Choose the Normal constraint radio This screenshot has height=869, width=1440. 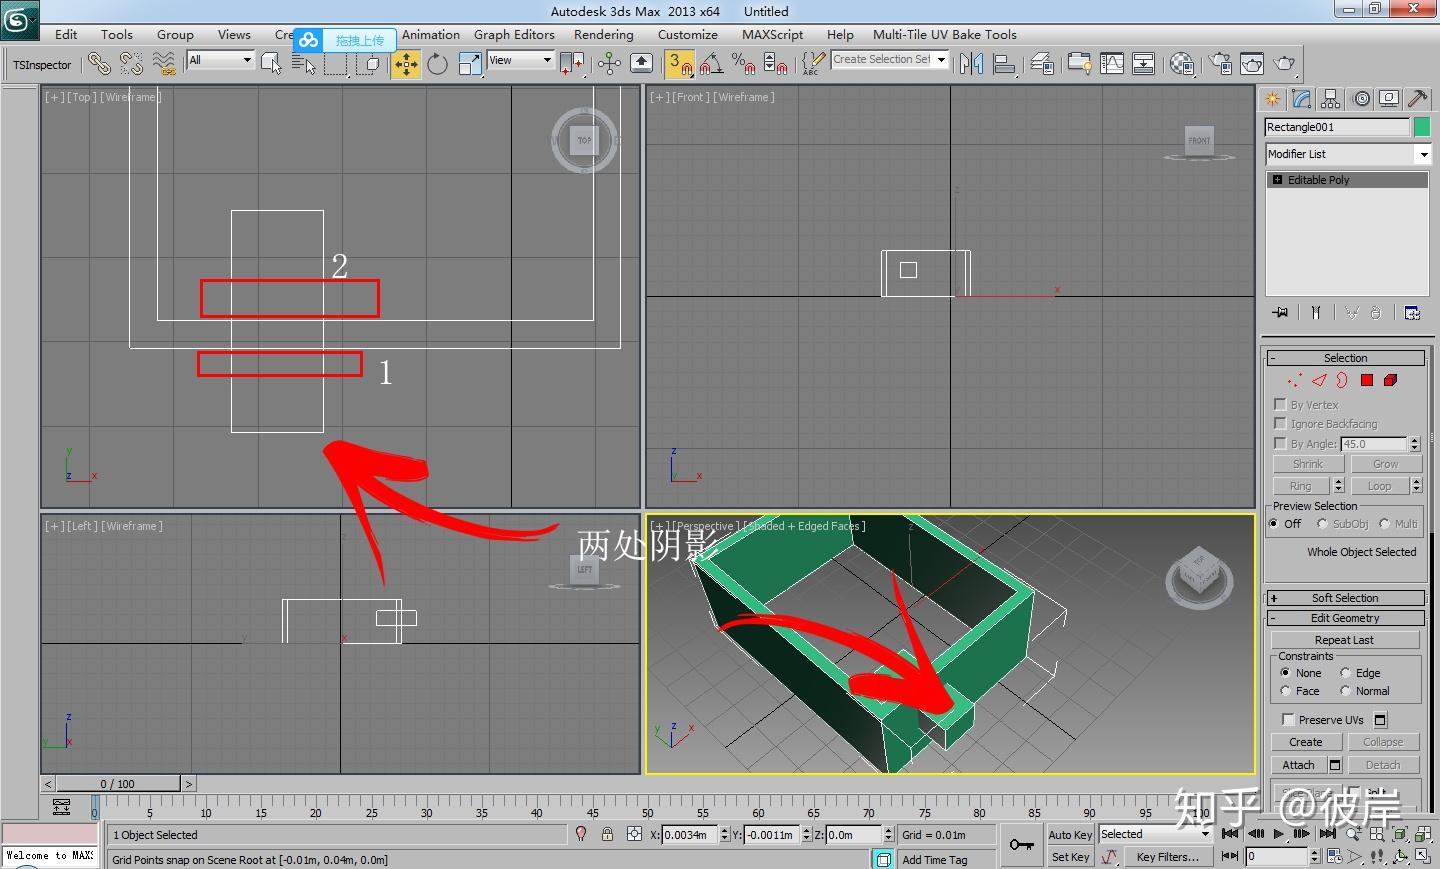1345,691
